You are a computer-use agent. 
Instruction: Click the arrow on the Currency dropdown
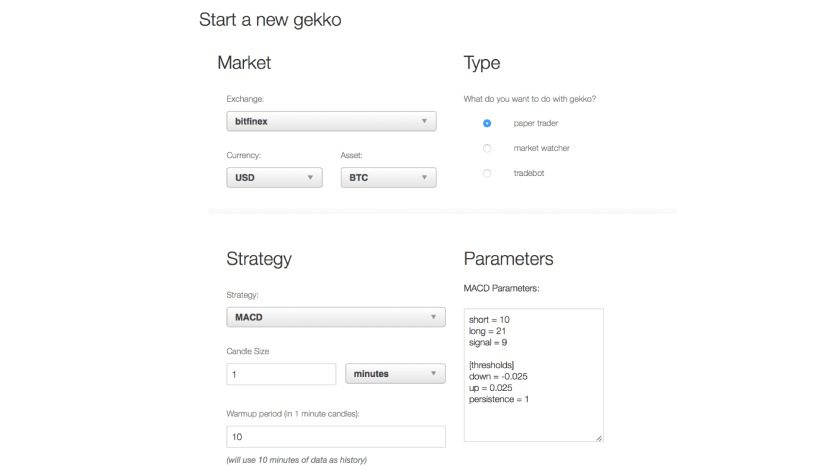tap(310, 178)
